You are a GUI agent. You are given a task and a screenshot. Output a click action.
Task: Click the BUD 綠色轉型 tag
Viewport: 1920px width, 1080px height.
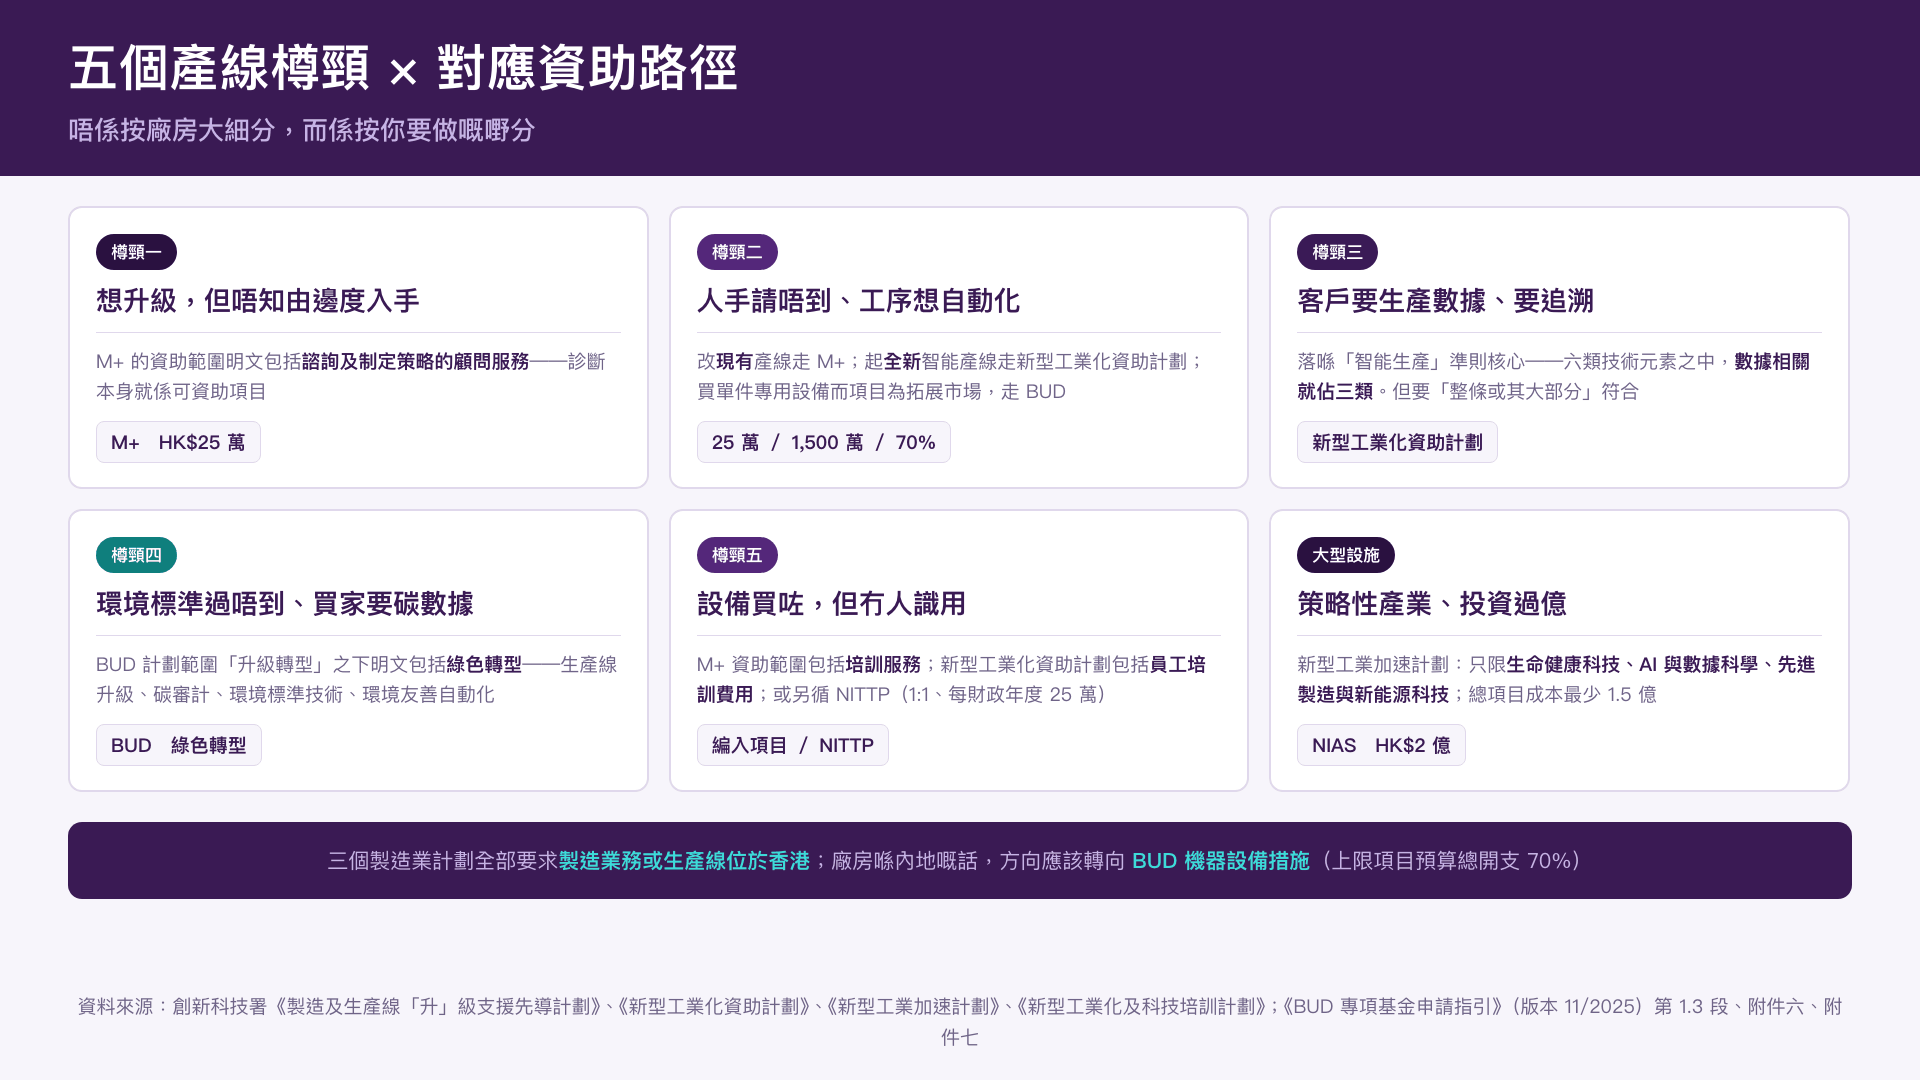pos(178,745)
